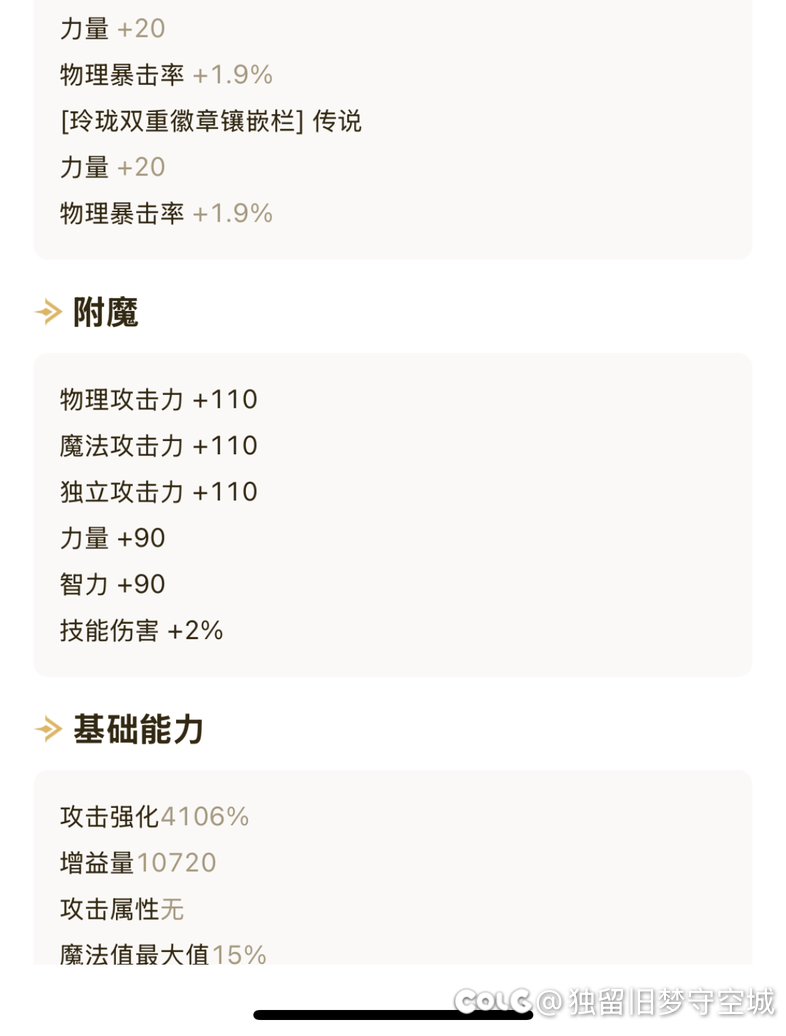This screenshot has height=1036, width=786.
Task: Select the 魔法攻击力 +110 row
Action: pos(159,446)
